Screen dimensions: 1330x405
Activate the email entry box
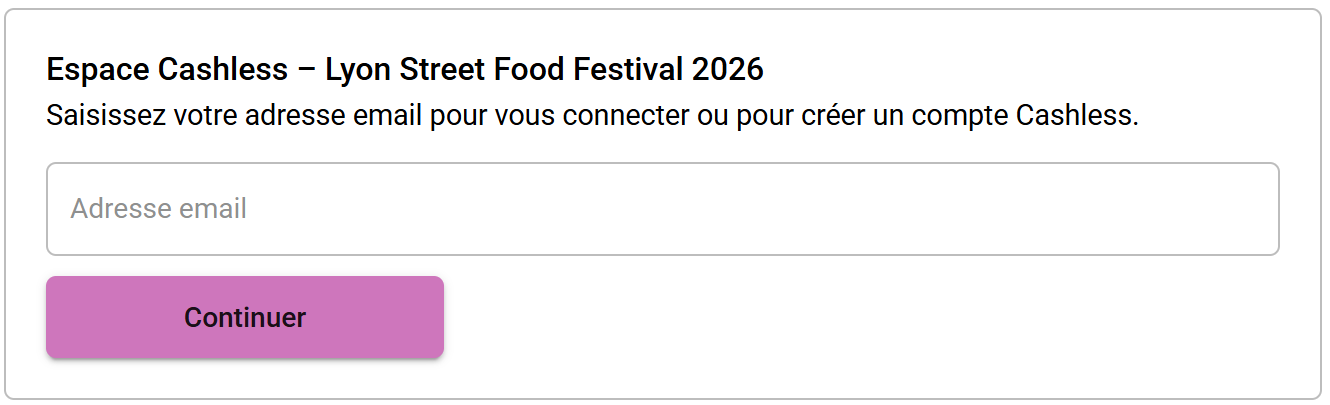(662, 209)
